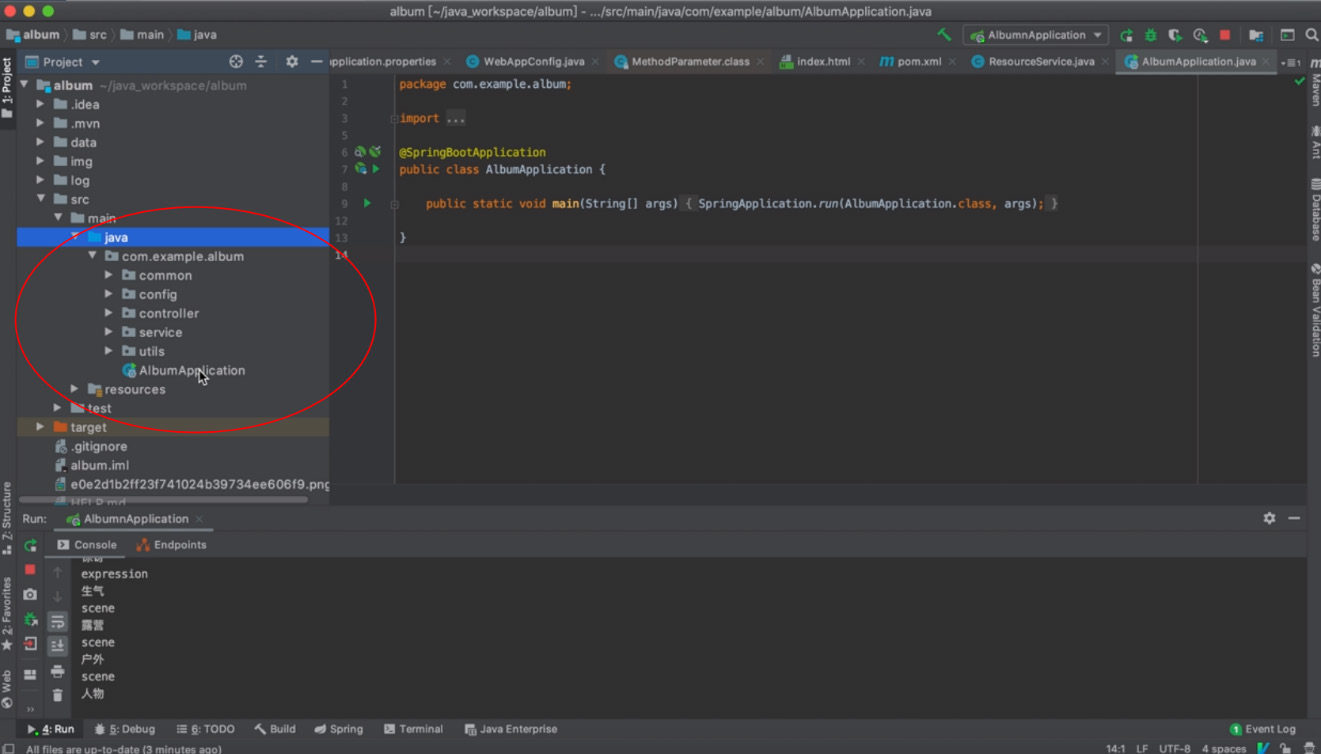This screenshot has height=754, width=1321.
Task: Toggle the Project tool window side tab
Action: 7,88
